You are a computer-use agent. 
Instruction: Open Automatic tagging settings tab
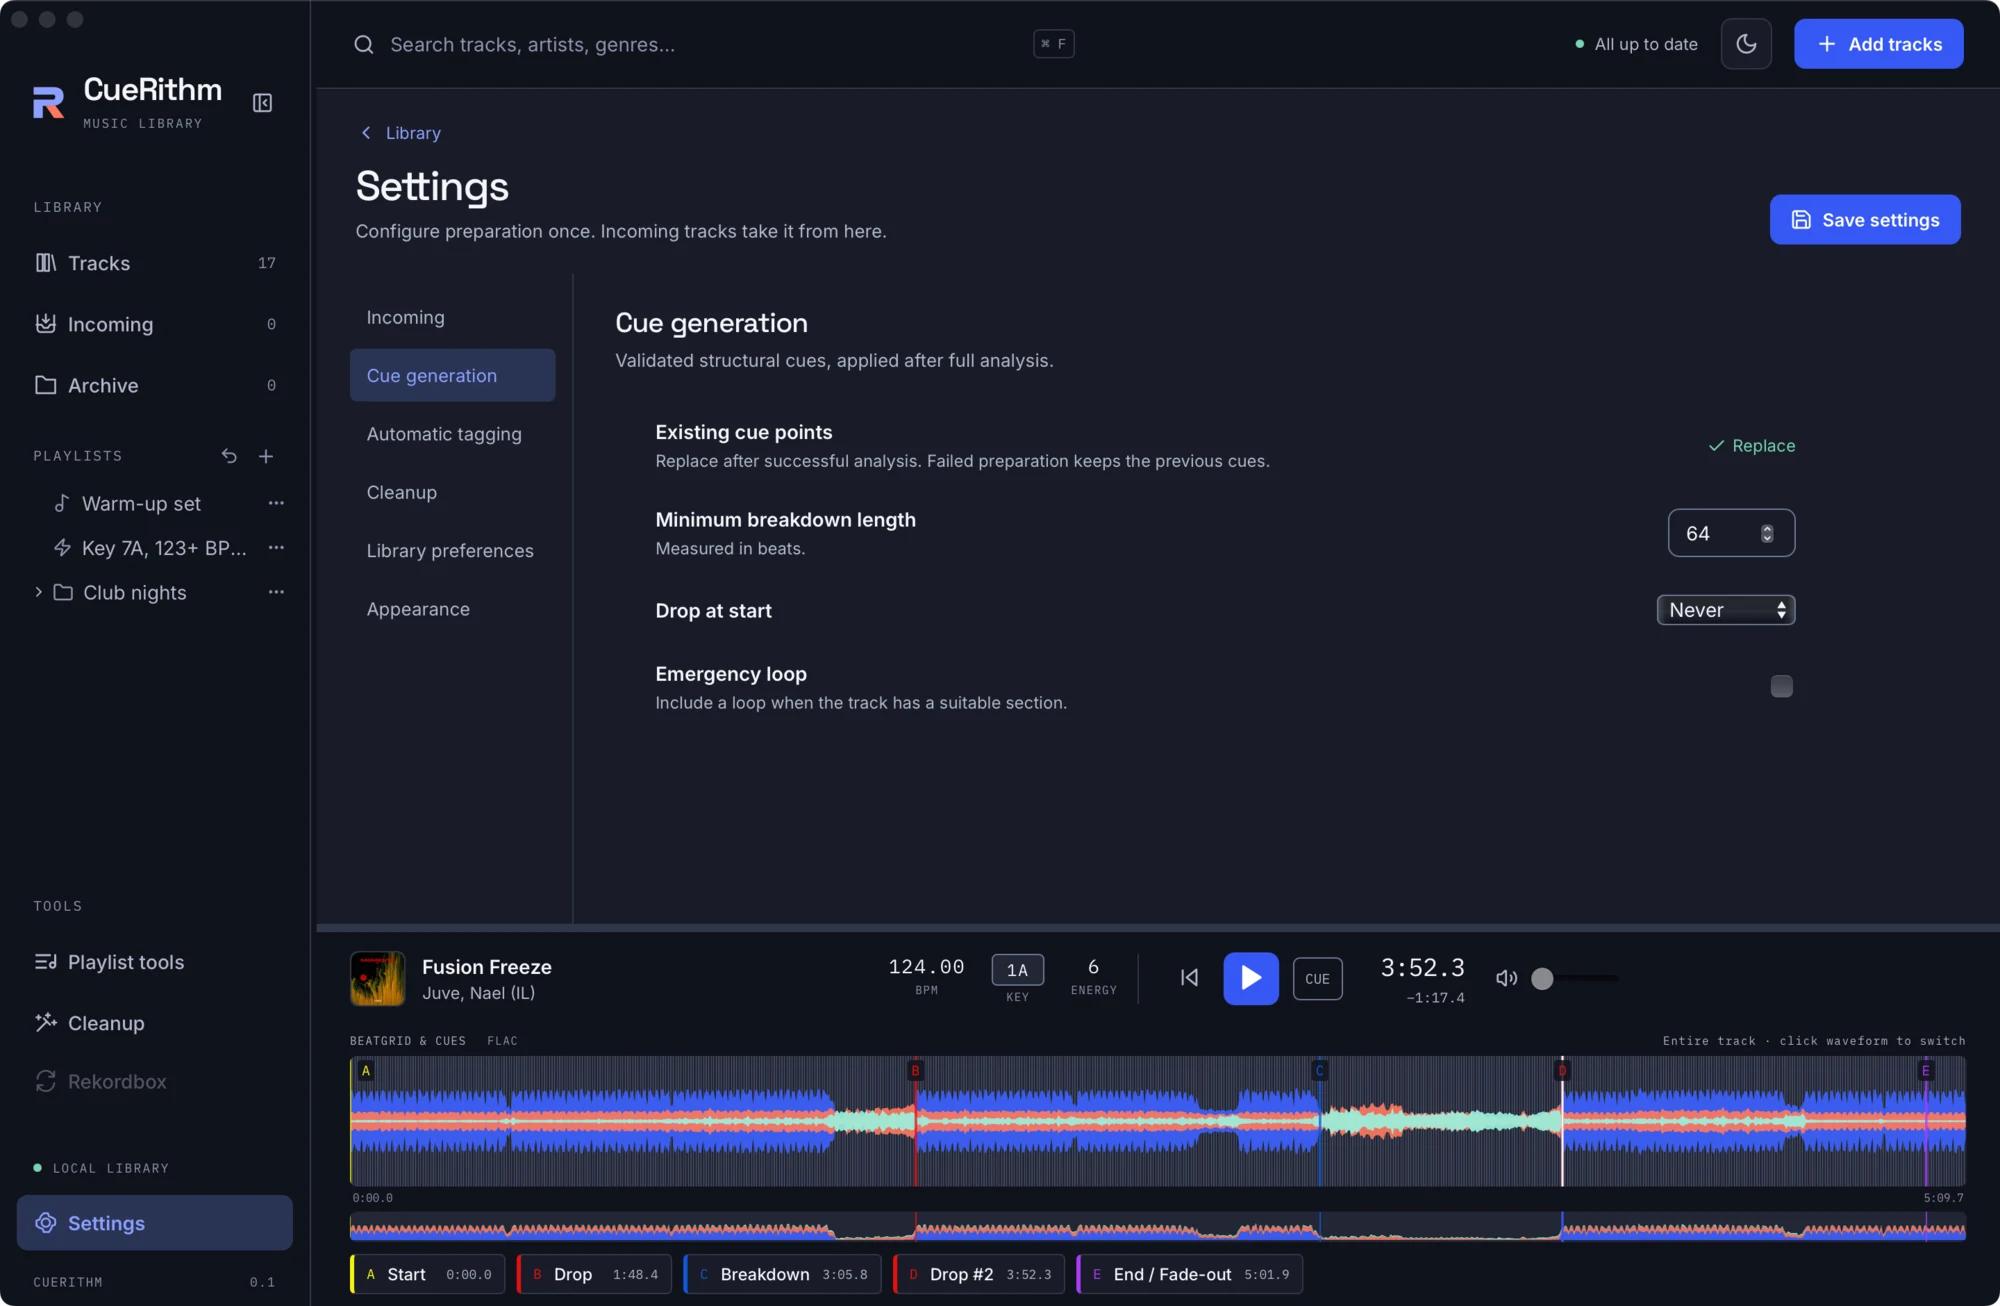point(452,434)
